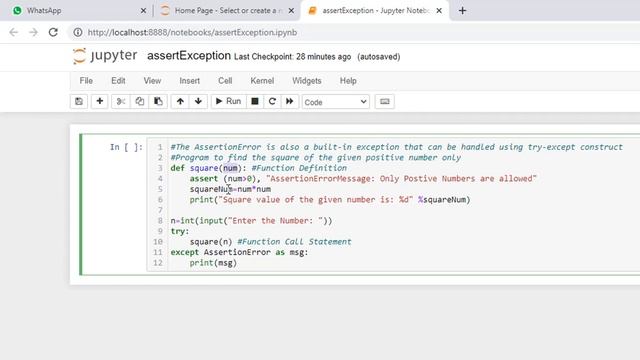Viewport: 640px width, 360px height.
Task: Click the 'square(n)' function call line
Action: [x=270, y=242]
